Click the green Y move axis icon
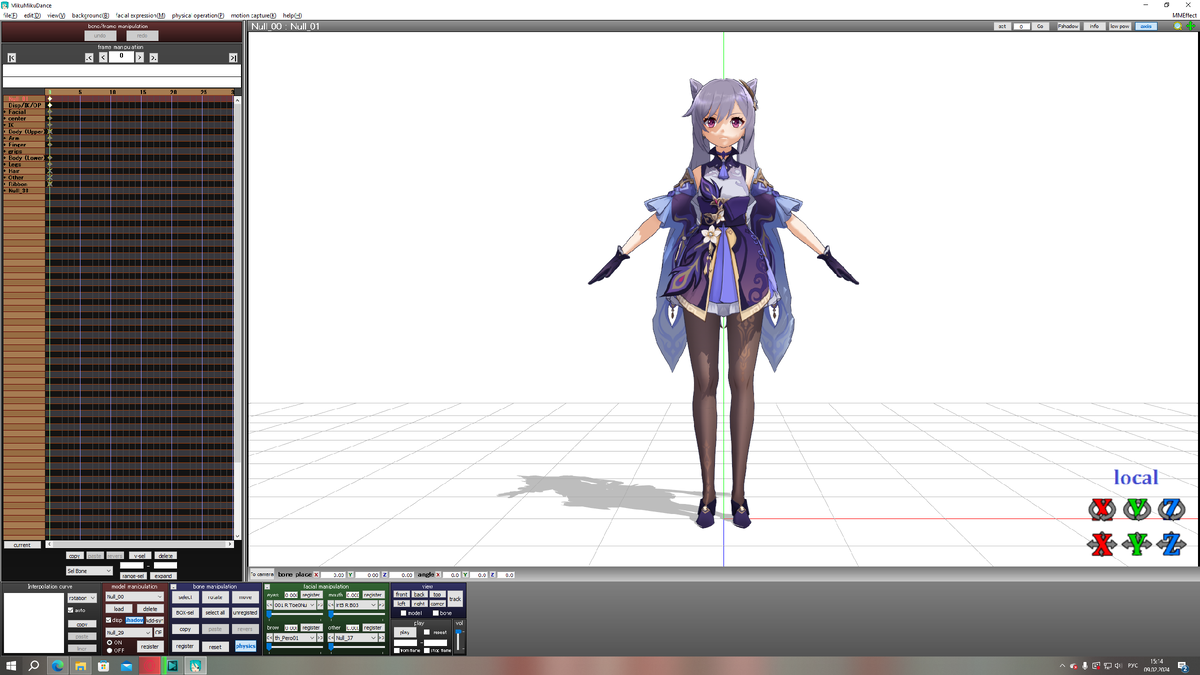Image resolution: width=1200 pixels, height=675 pixels. (x=1137, y=544)
